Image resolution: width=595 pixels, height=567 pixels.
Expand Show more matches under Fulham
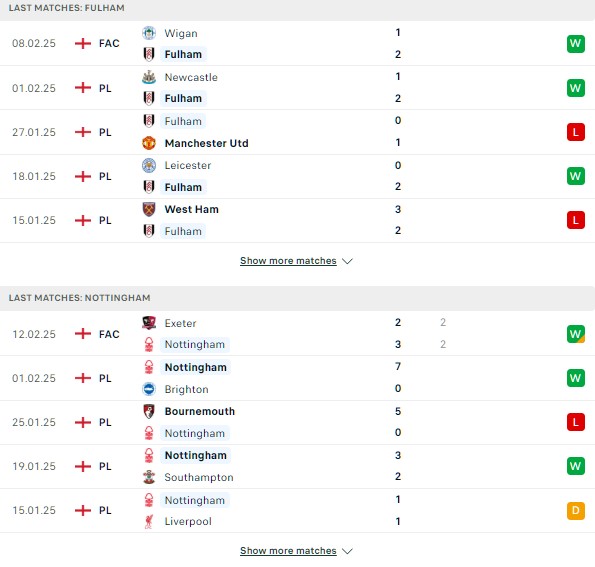click(288, 261)
